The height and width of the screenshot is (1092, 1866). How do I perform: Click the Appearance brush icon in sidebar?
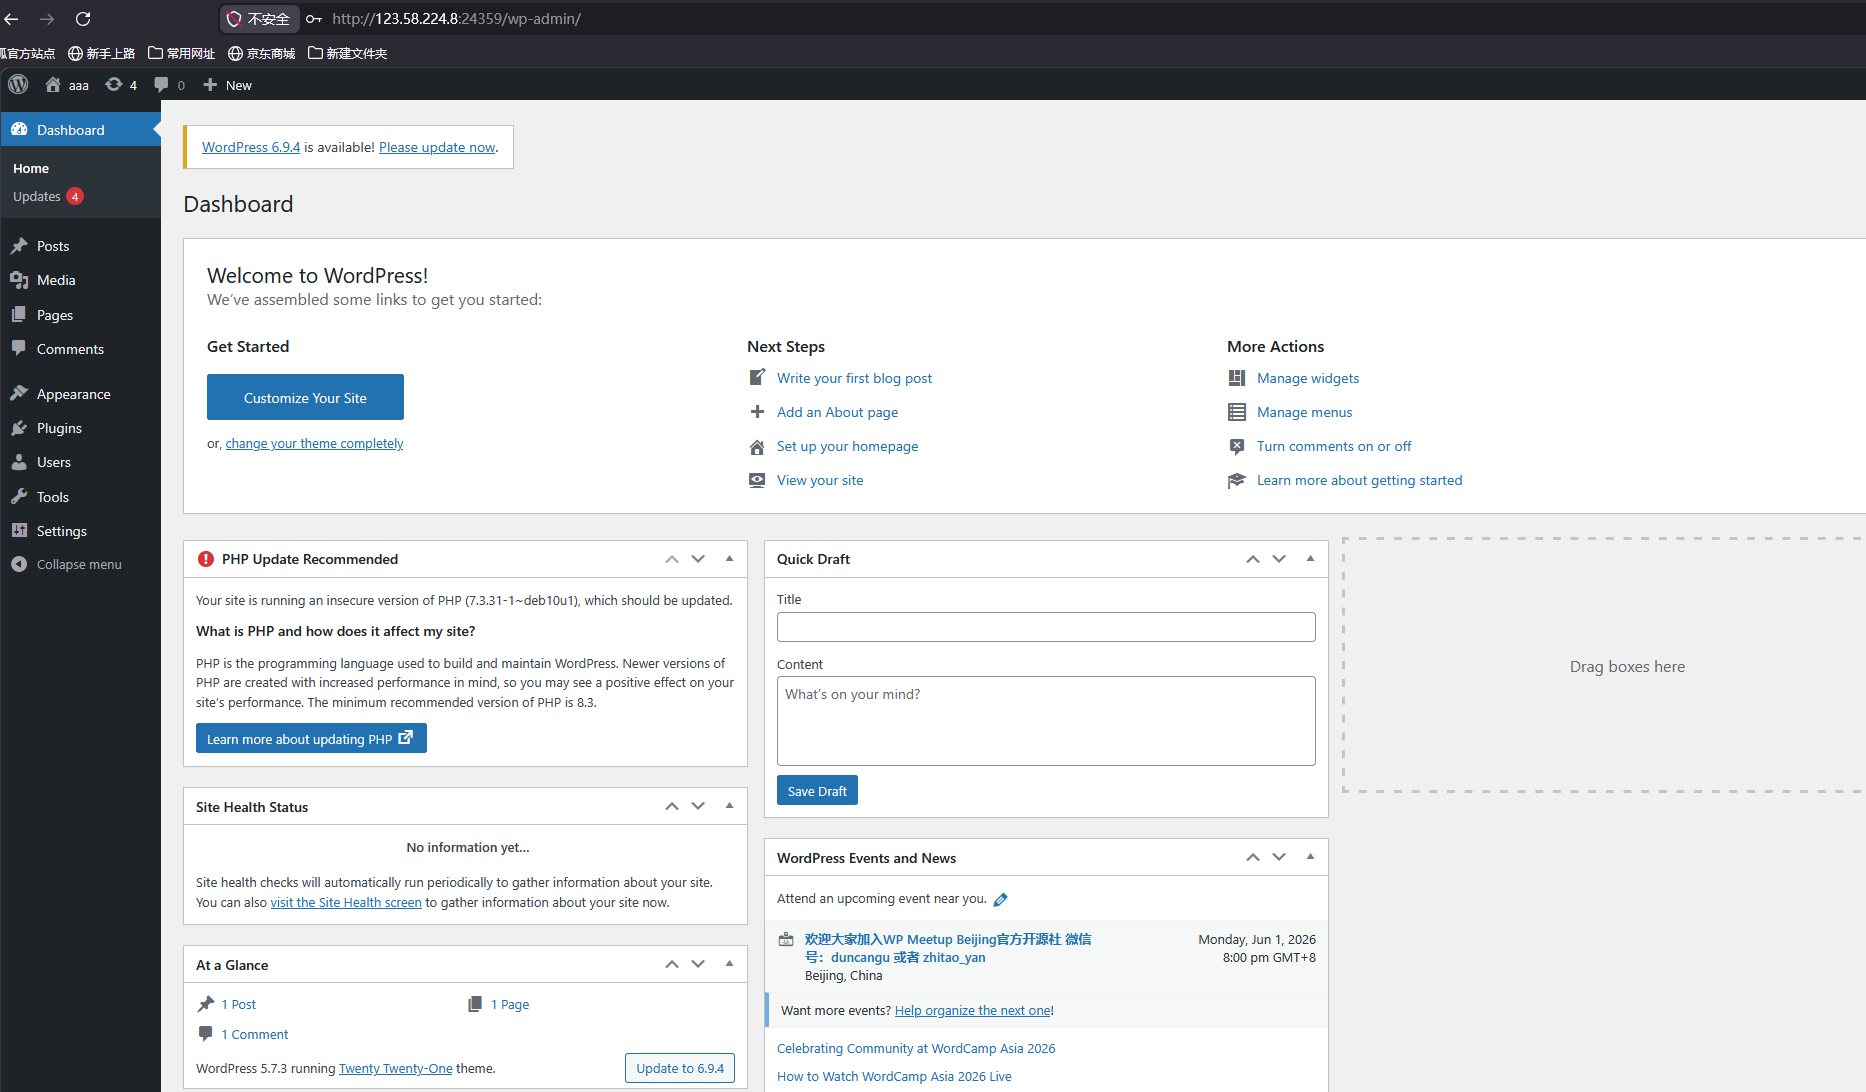(x=19, y=394)
